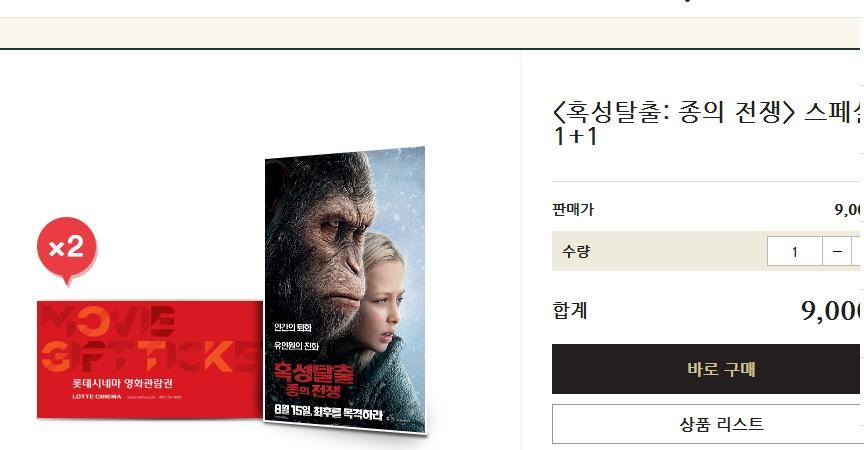Click the beige banner strip at the top
Viewport: 864px width, 450px height.
430,33
